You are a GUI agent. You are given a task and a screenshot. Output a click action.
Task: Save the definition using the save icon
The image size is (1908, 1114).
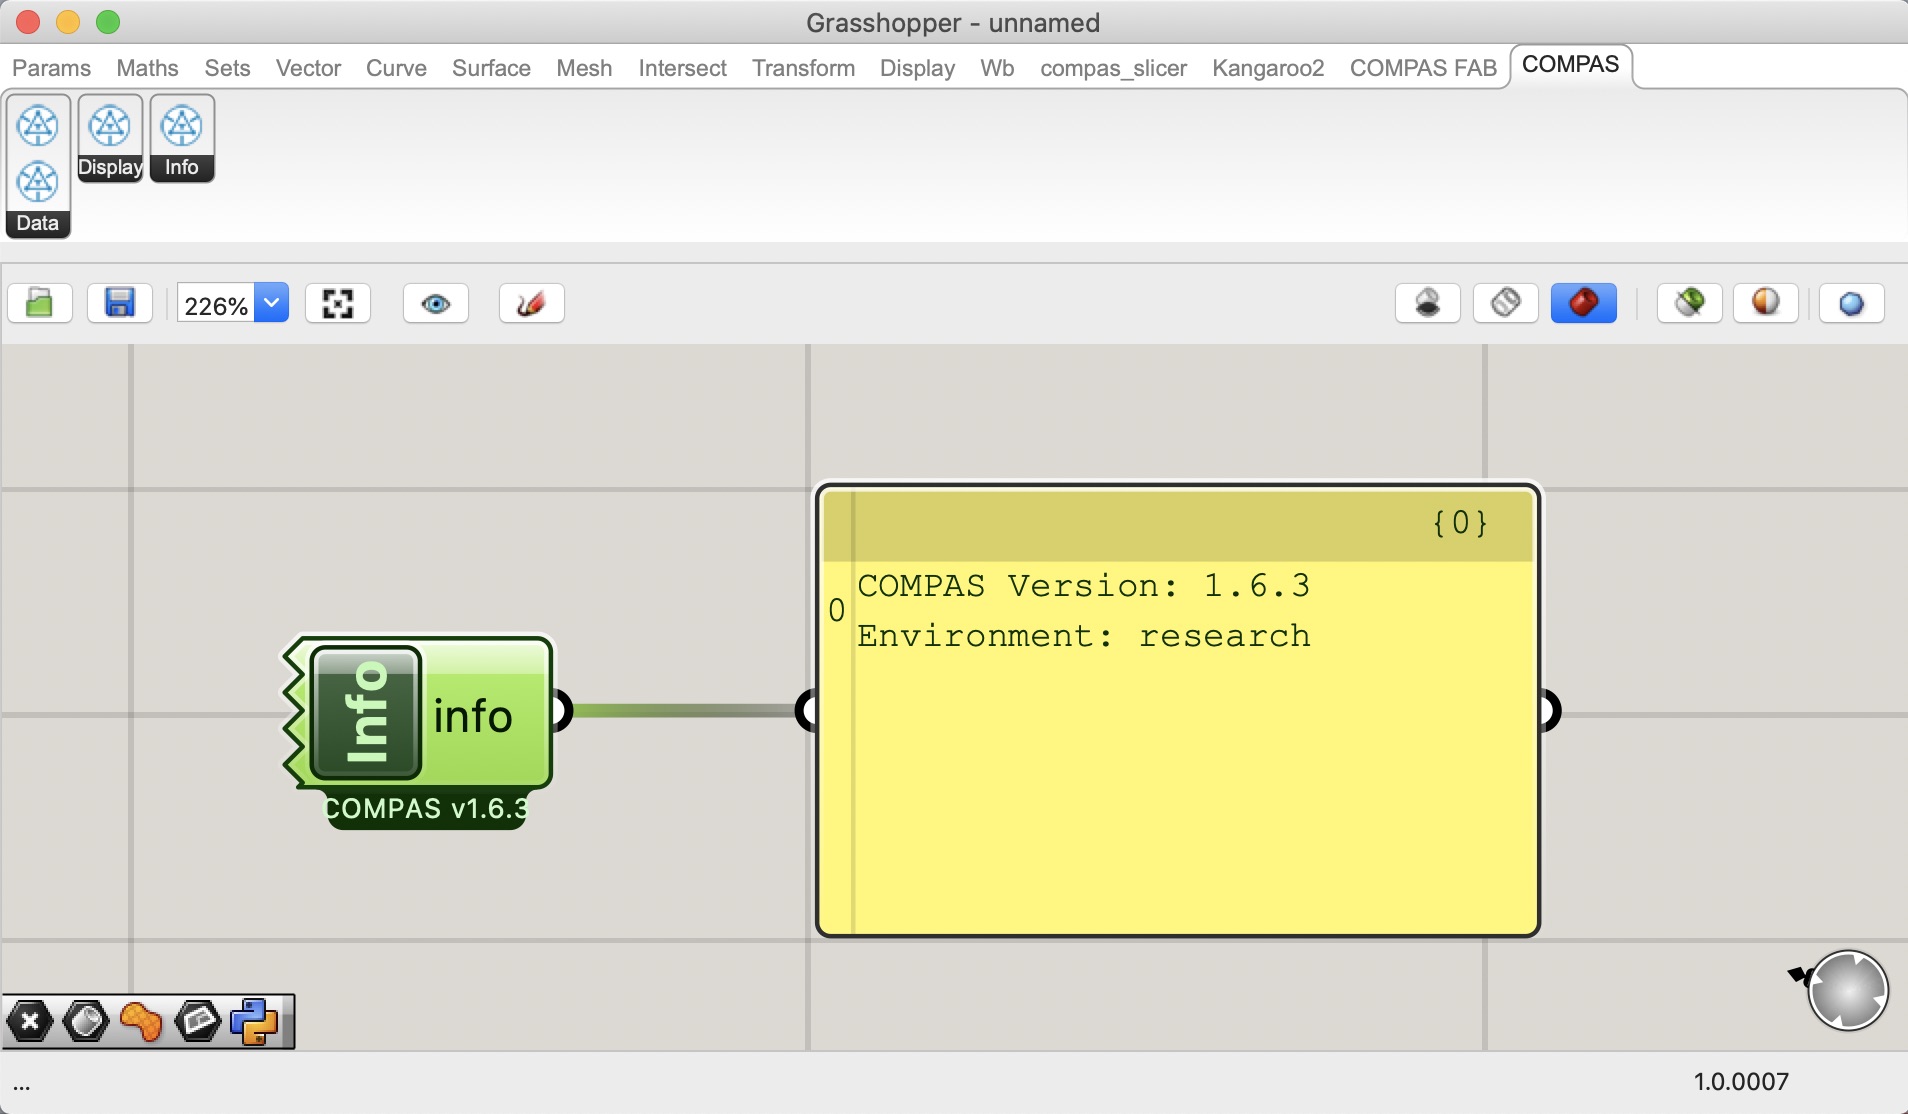click(120, 303)
